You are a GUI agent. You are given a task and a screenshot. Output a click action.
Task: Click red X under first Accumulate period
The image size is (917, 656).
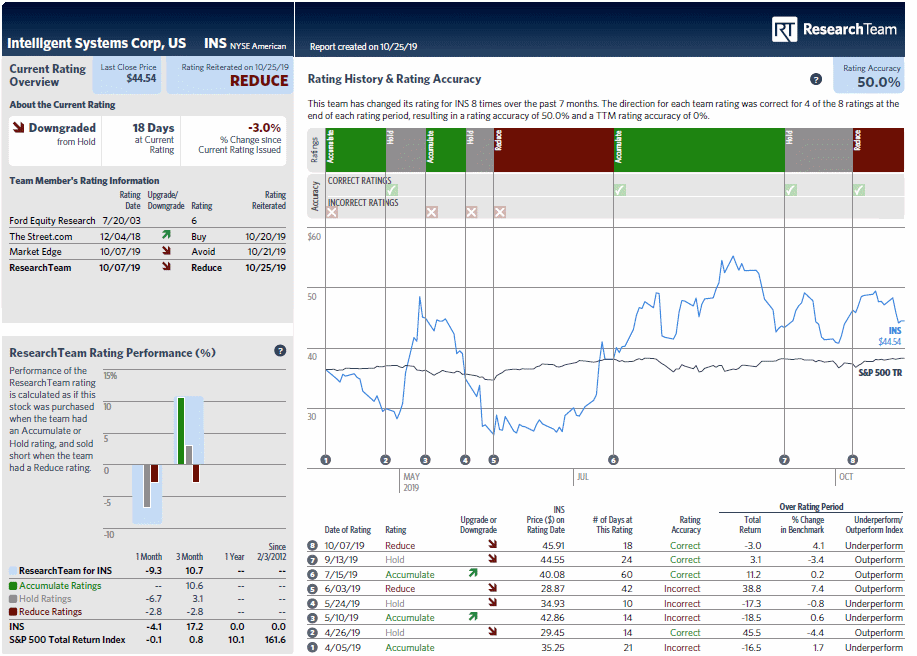point(332,212)
